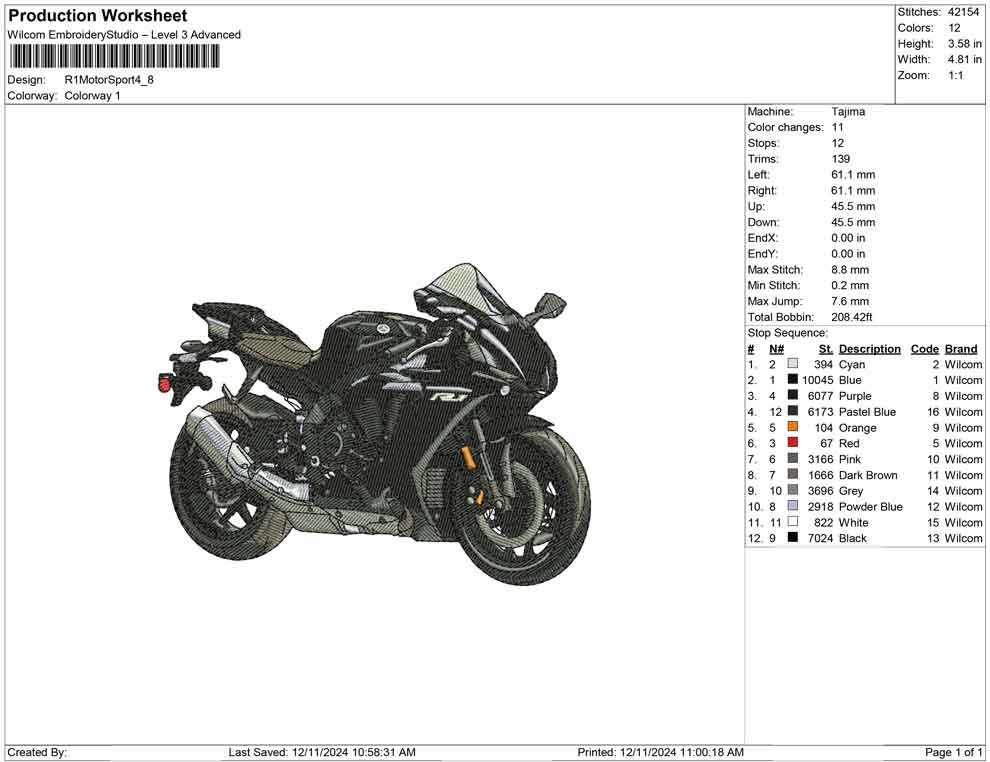Click the Stop Sequence section label
The height and width of the screenshot is (762, 990).
point(789,332)
